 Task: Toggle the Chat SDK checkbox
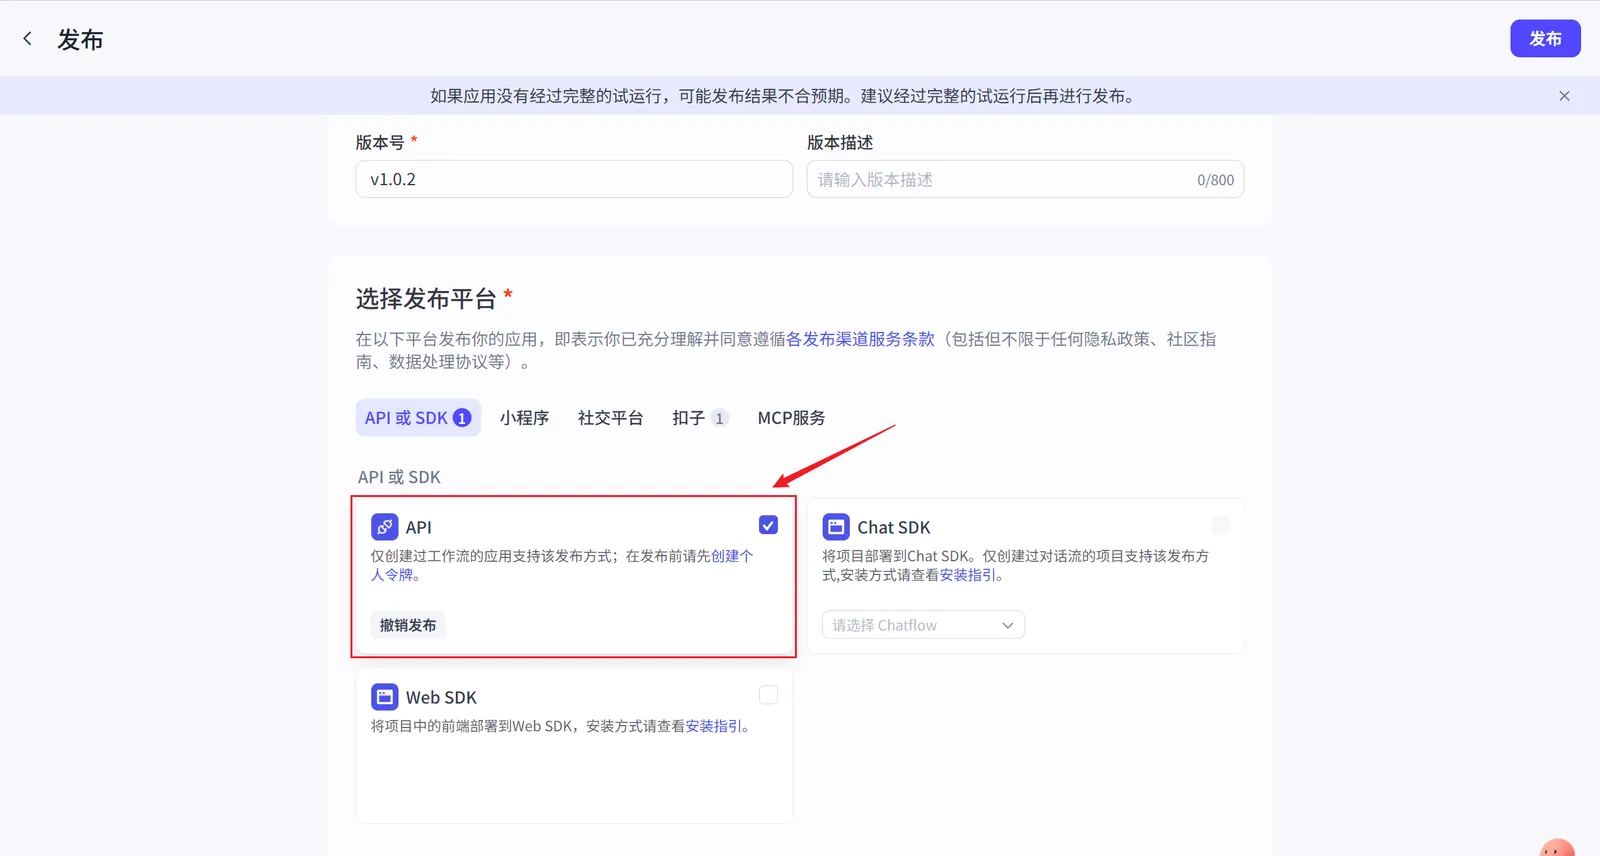(1220, 525)
